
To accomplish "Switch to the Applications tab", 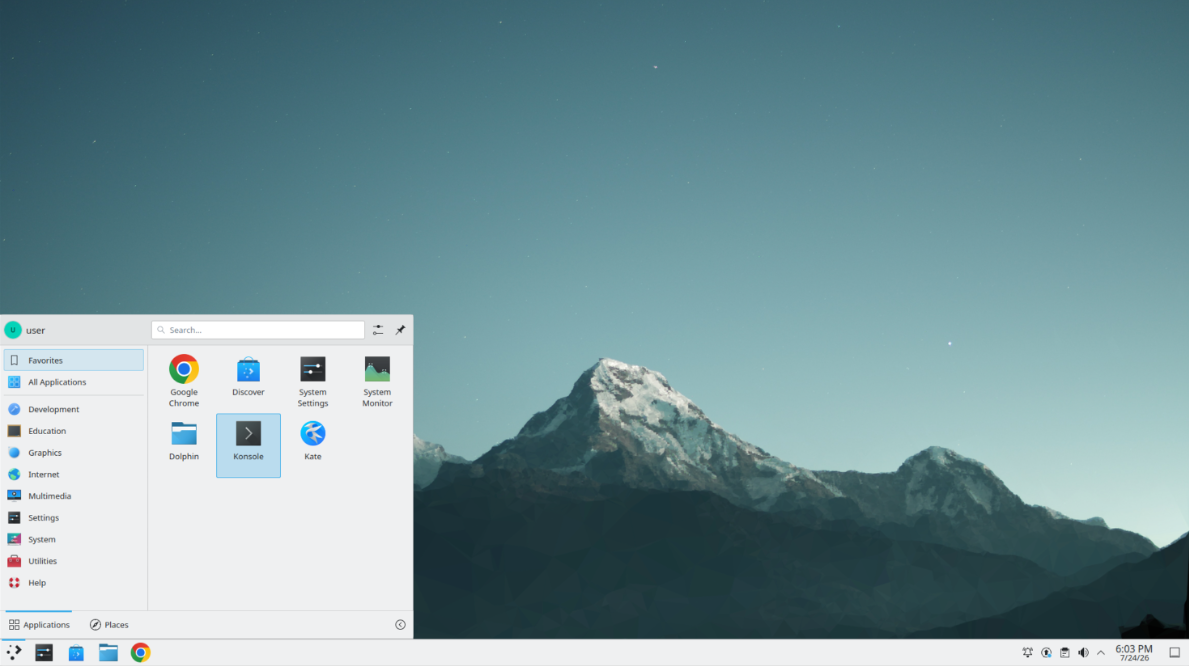I will pyautogui.click(x=39, y=625).
